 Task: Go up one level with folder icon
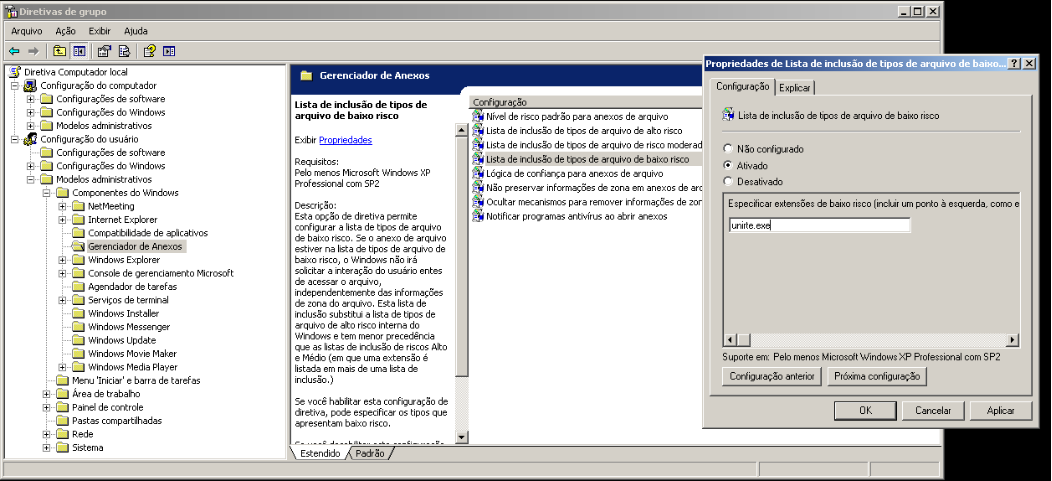[x=60, y=51]
